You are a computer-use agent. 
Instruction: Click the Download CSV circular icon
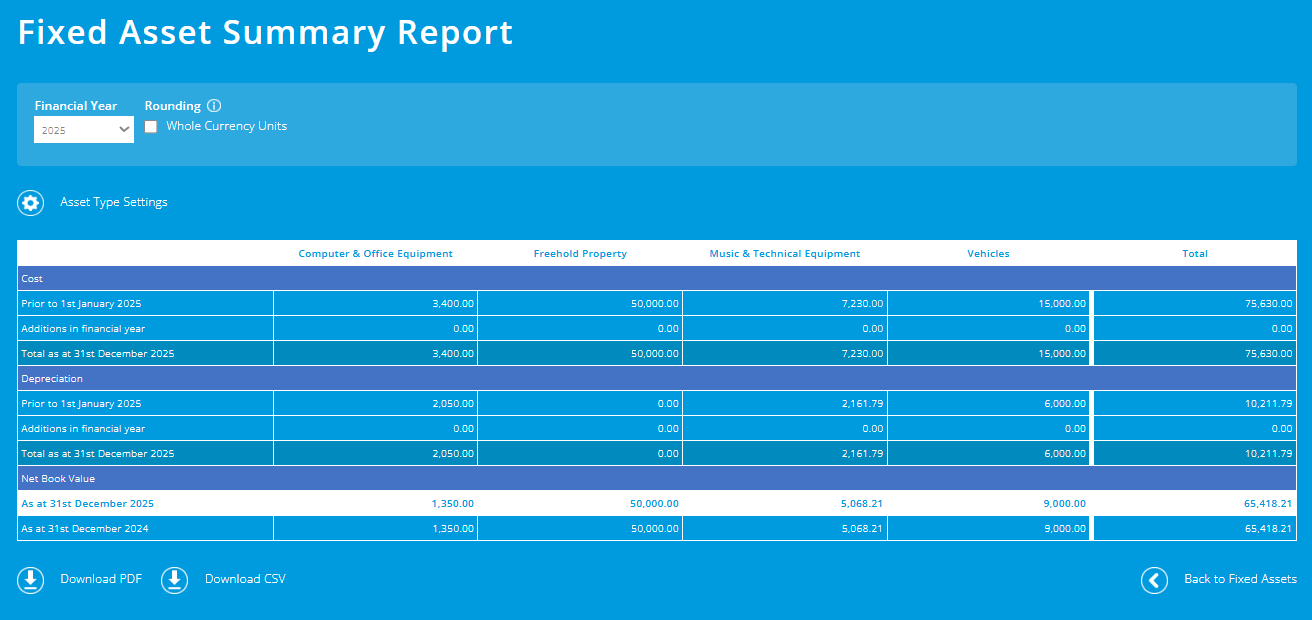tap(174, 579)
